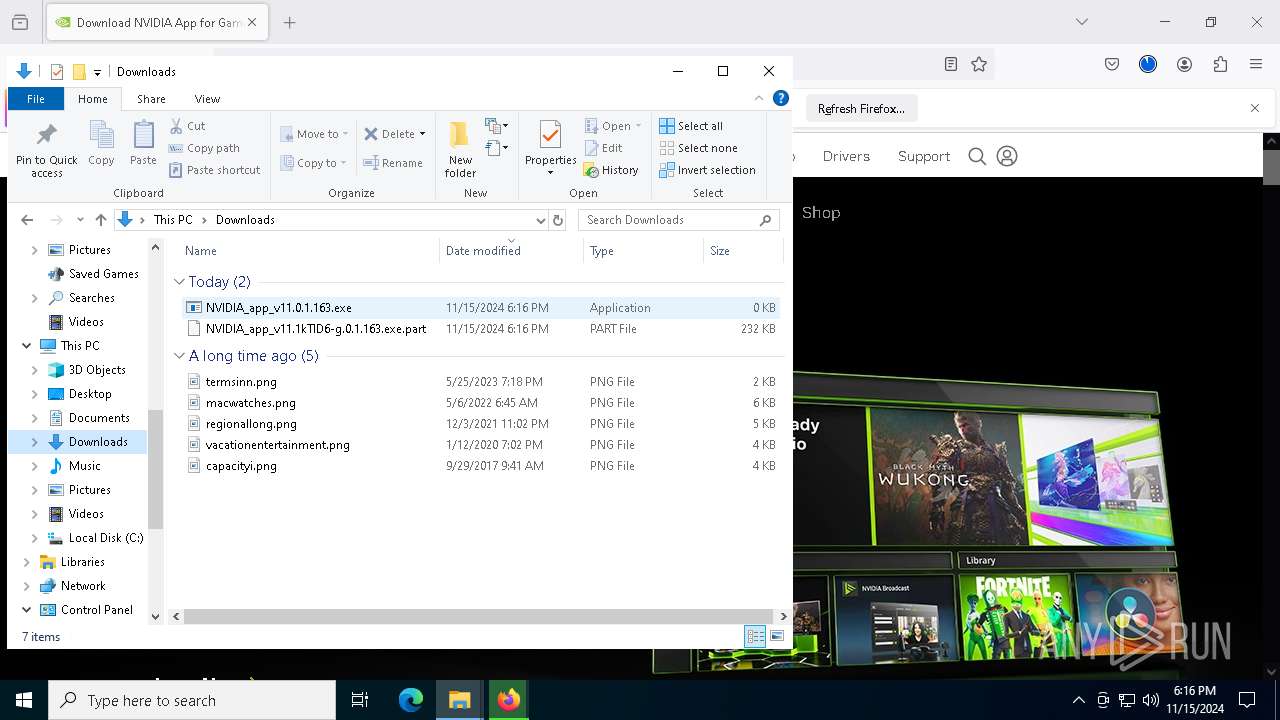Screen dimensions: 1280x720
Task: Go back in File Explorer
Action: [x=27, y=220]
